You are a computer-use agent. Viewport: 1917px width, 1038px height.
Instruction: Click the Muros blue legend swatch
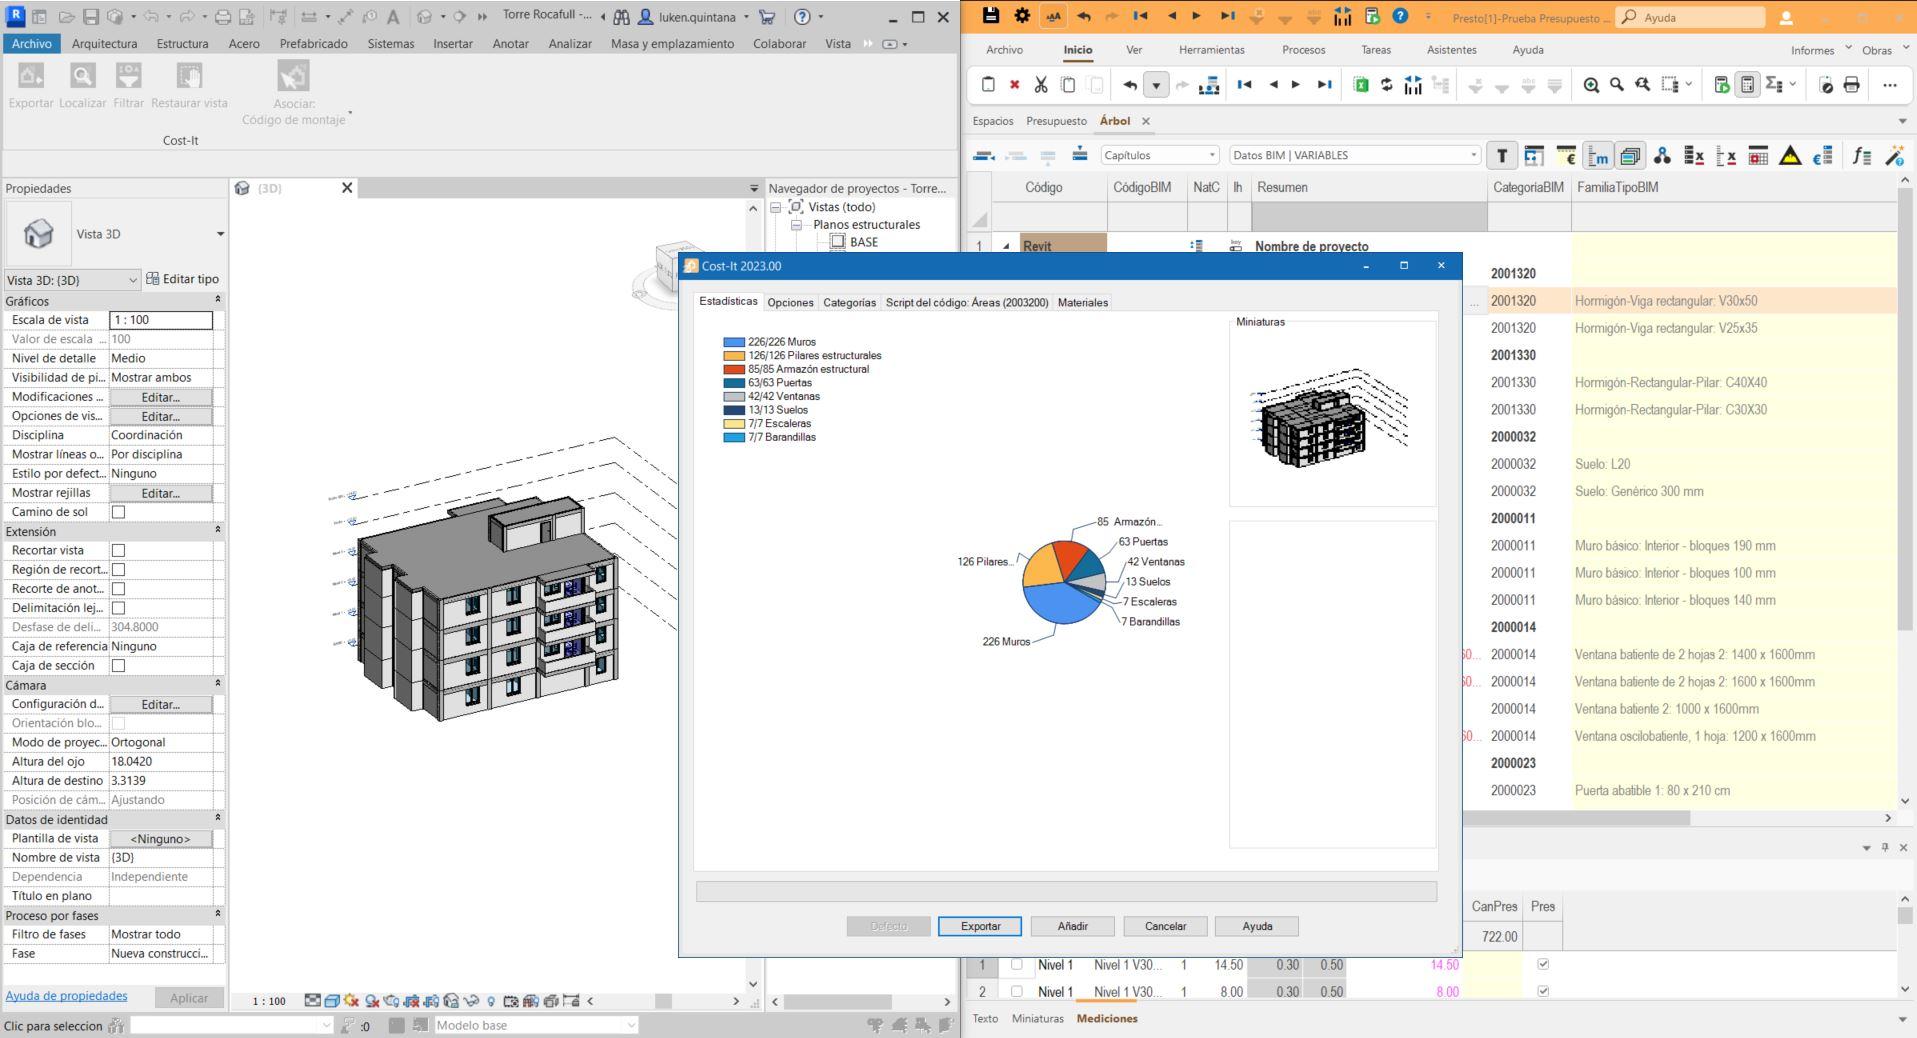(x=734, y=342)
